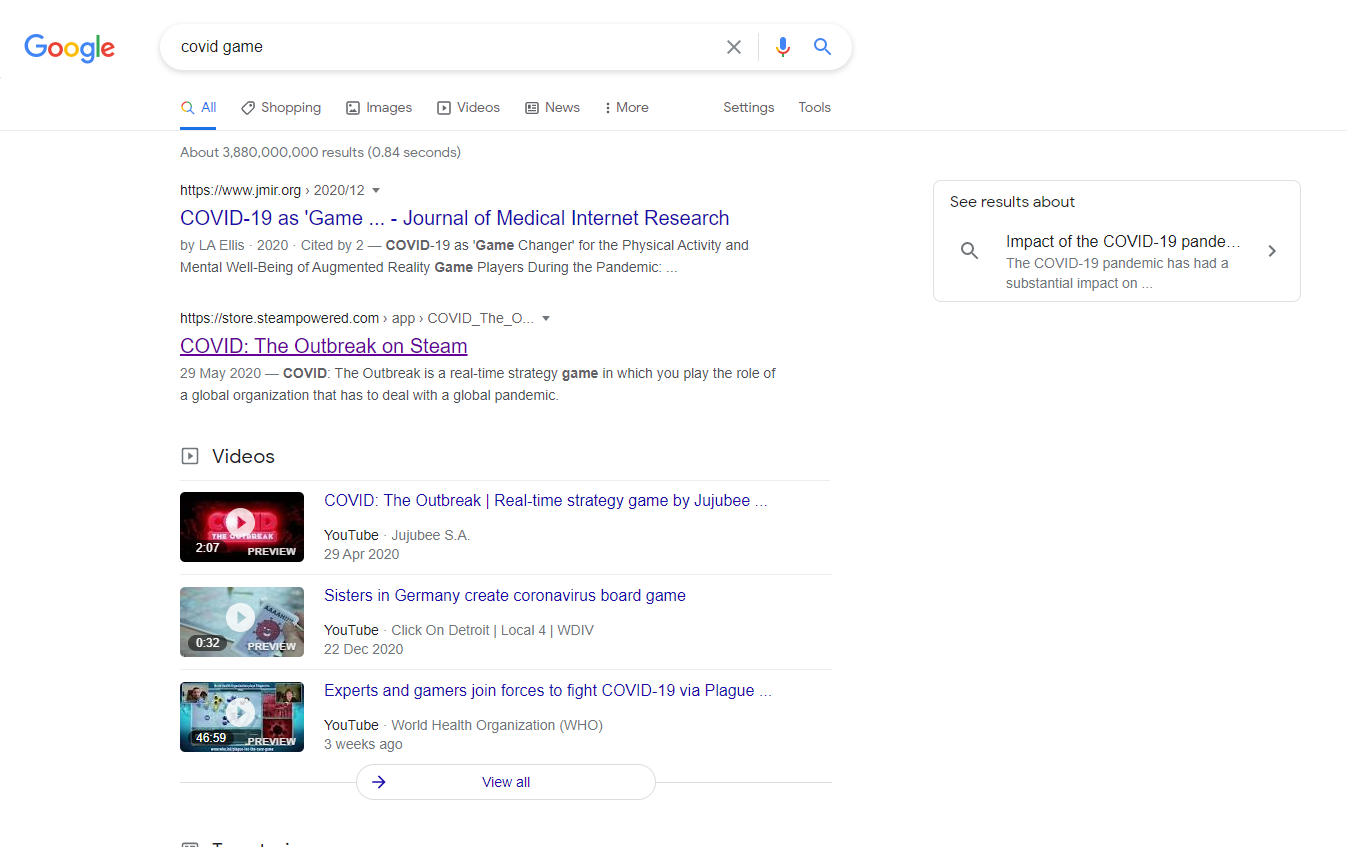1347x847 pixels.
Task: Click the Images picture icon
Action: [353, 108]
